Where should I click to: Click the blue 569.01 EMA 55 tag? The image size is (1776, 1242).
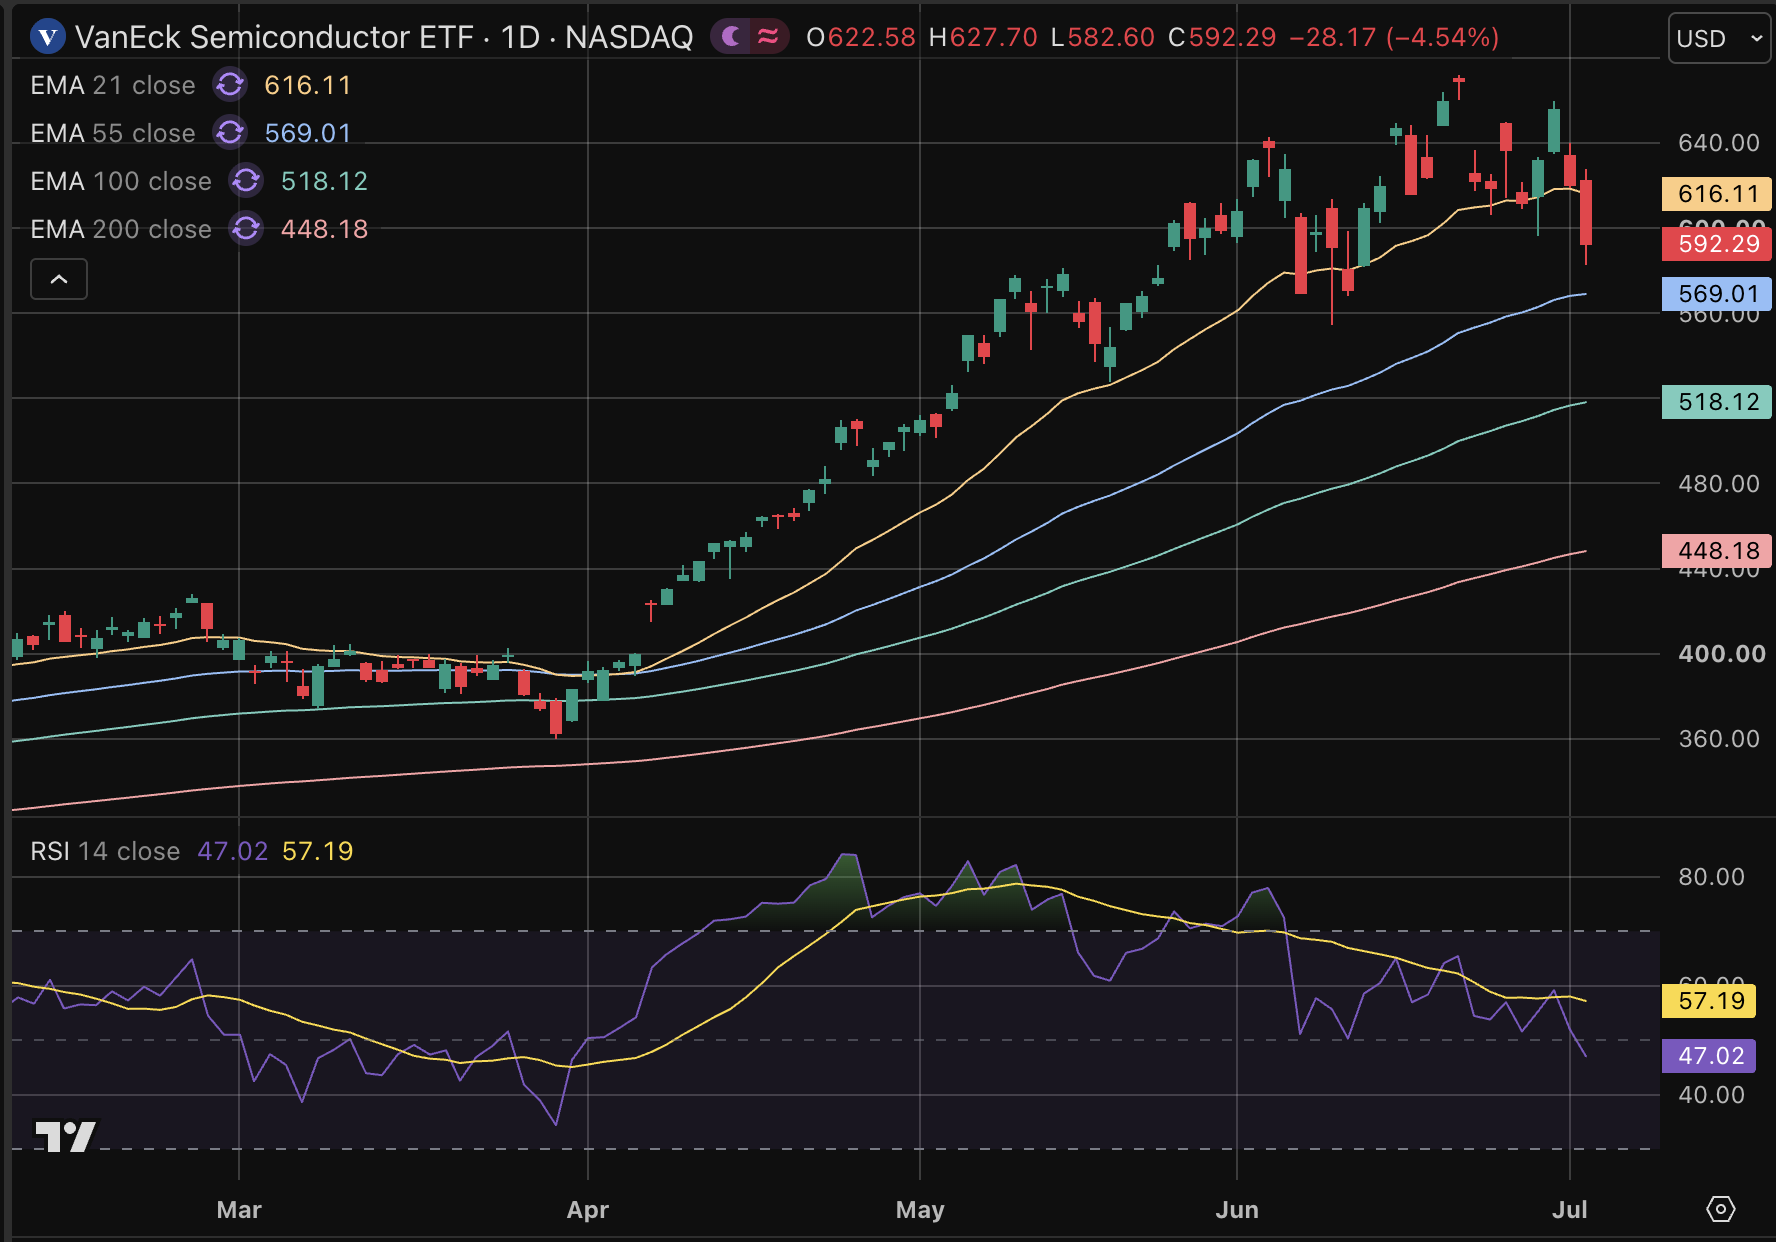[x=1716, y=294]
